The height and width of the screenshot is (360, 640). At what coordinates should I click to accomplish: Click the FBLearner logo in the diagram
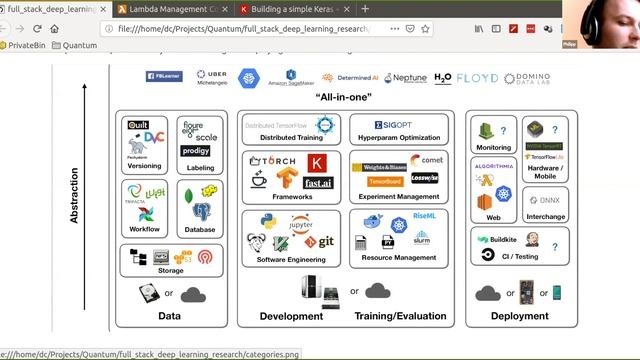[x=164, y=76]
